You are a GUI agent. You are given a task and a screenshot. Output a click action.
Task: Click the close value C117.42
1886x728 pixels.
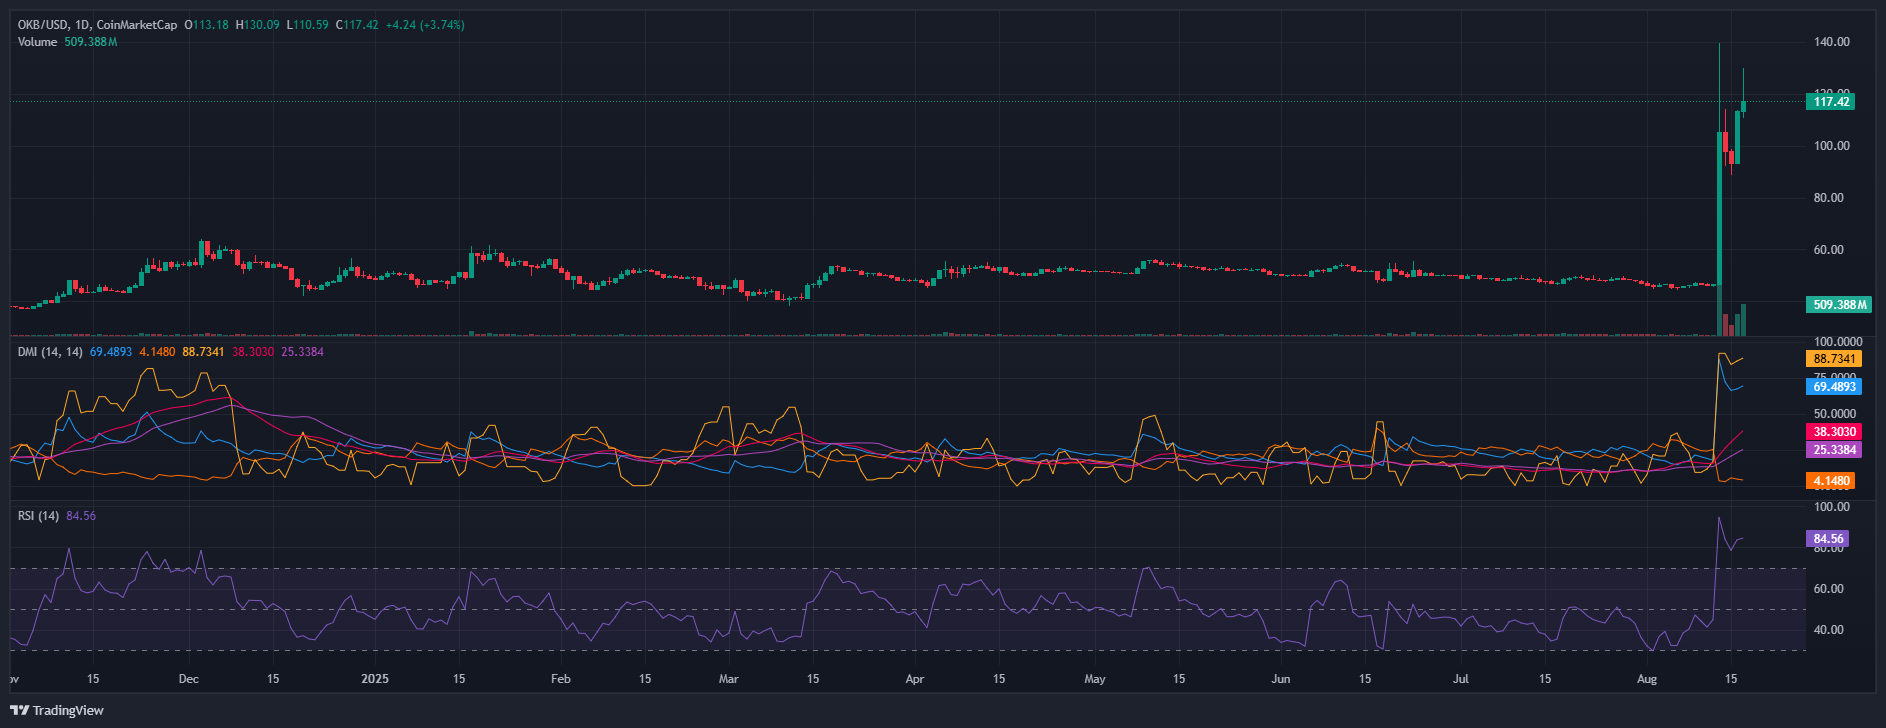pyautogui.click(x=357, y=25)
